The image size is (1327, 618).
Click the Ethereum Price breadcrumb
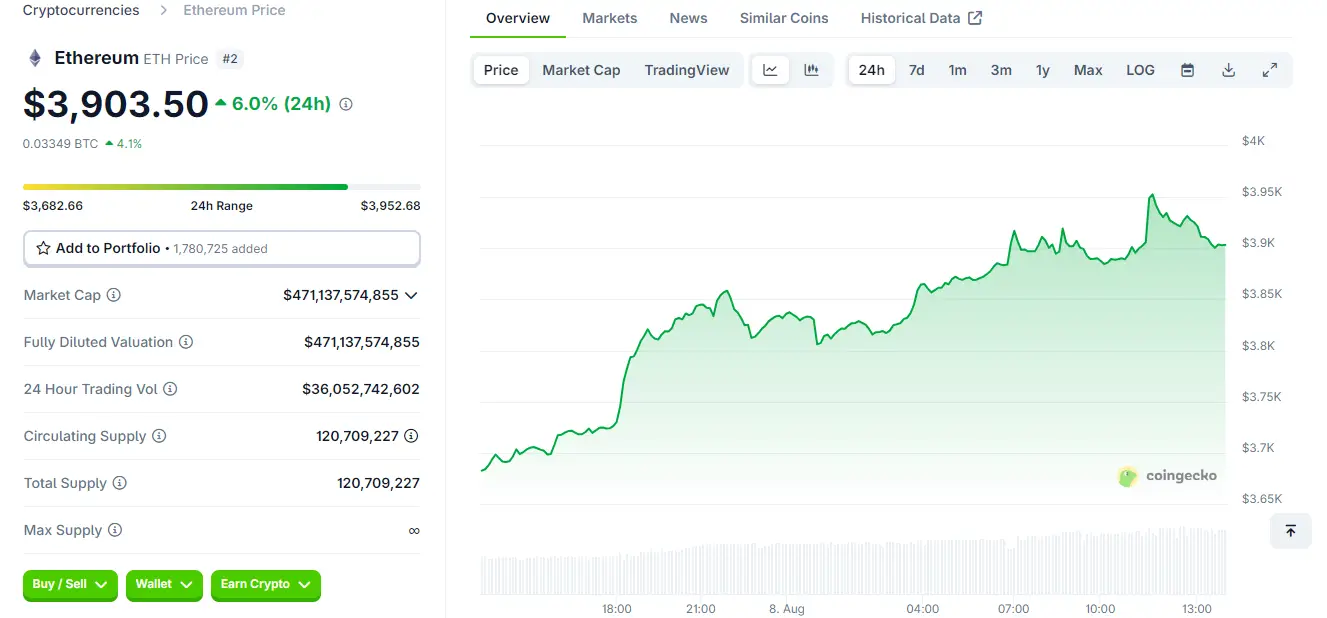[234, 10]
